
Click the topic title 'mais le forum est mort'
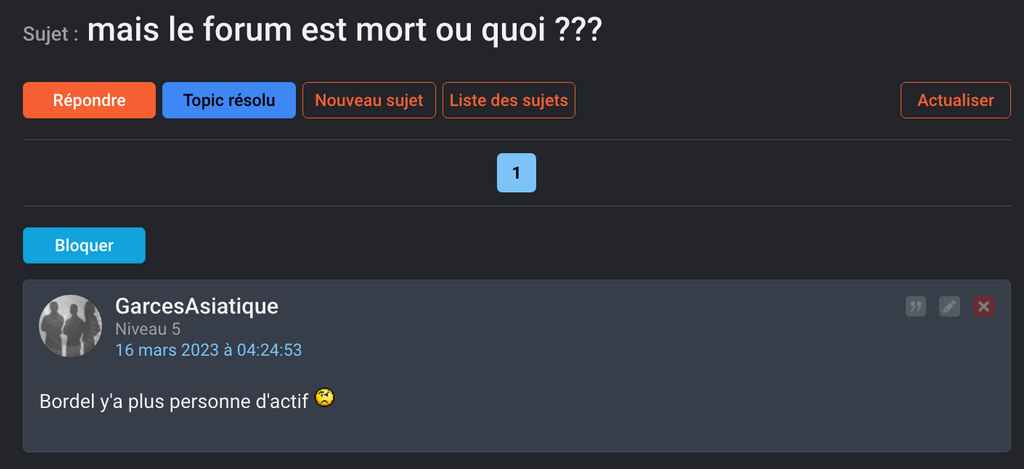point(344,30)
